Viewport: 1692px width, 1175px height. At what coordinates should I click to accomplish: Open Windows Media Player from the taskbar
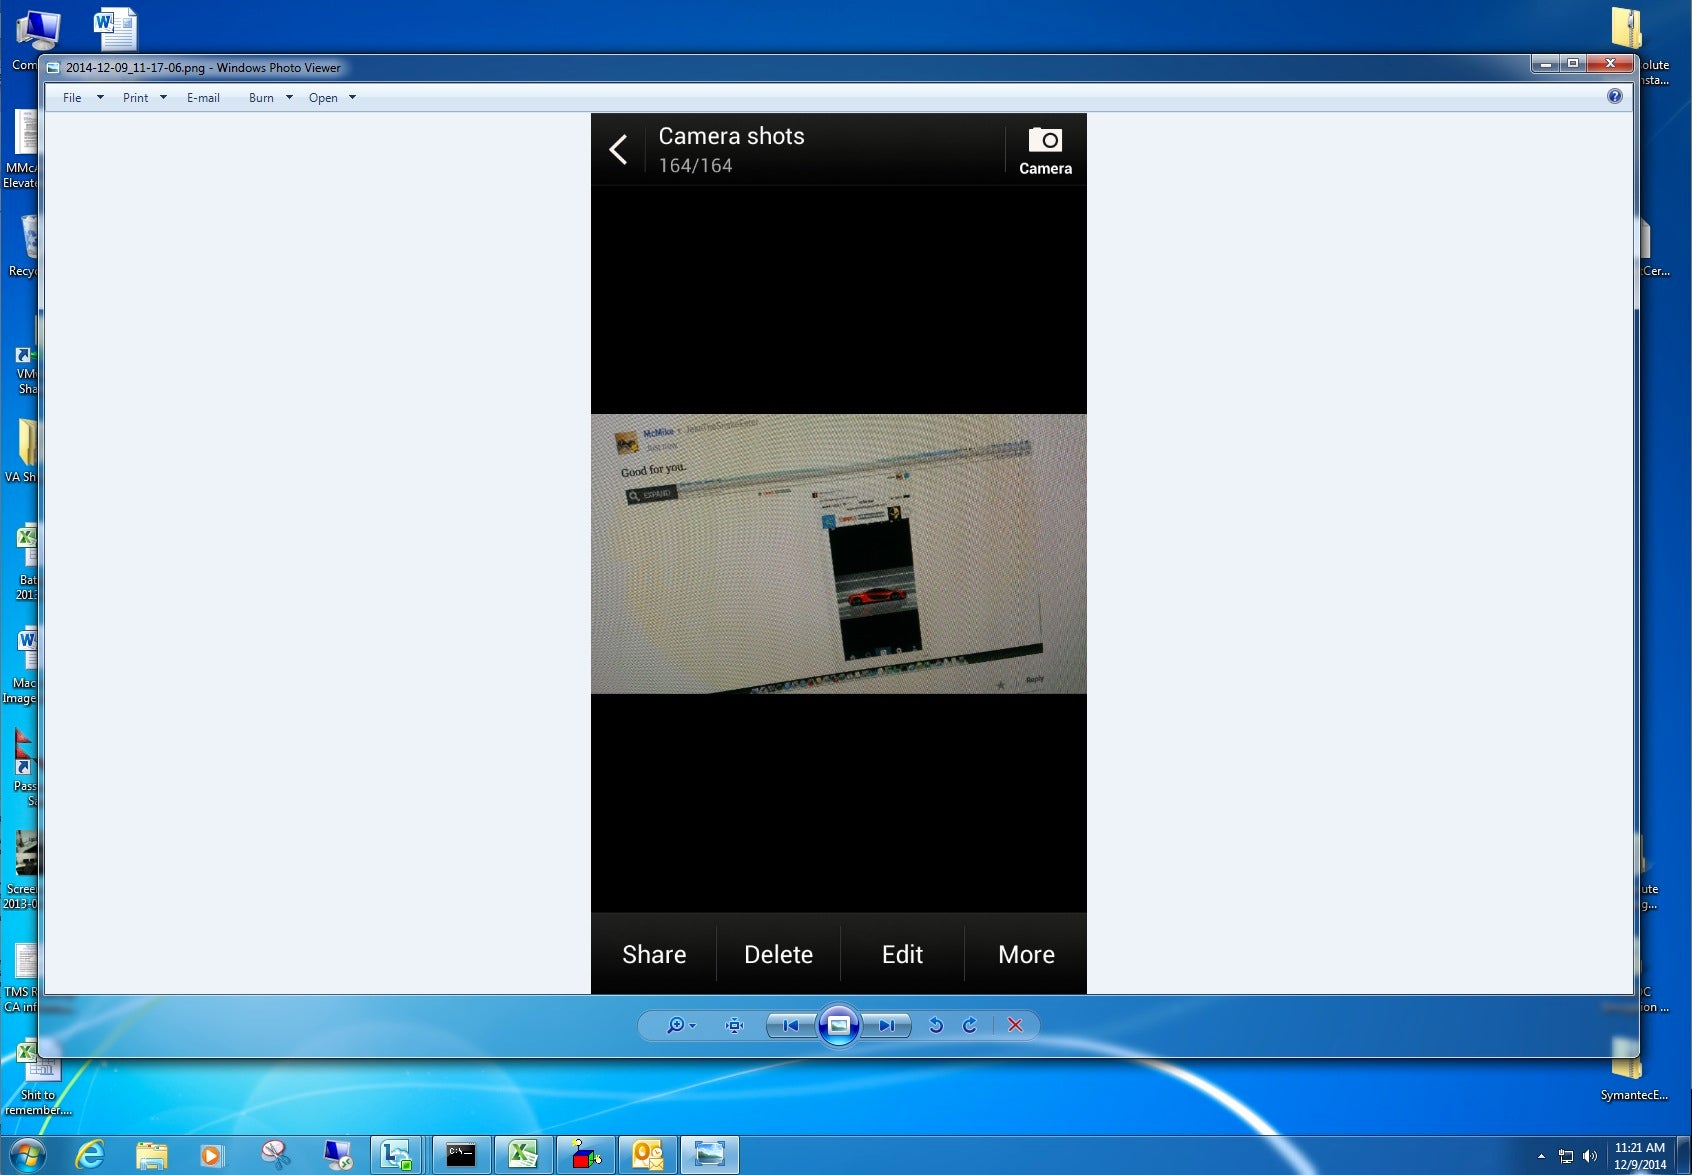(x=212, y=1155)
